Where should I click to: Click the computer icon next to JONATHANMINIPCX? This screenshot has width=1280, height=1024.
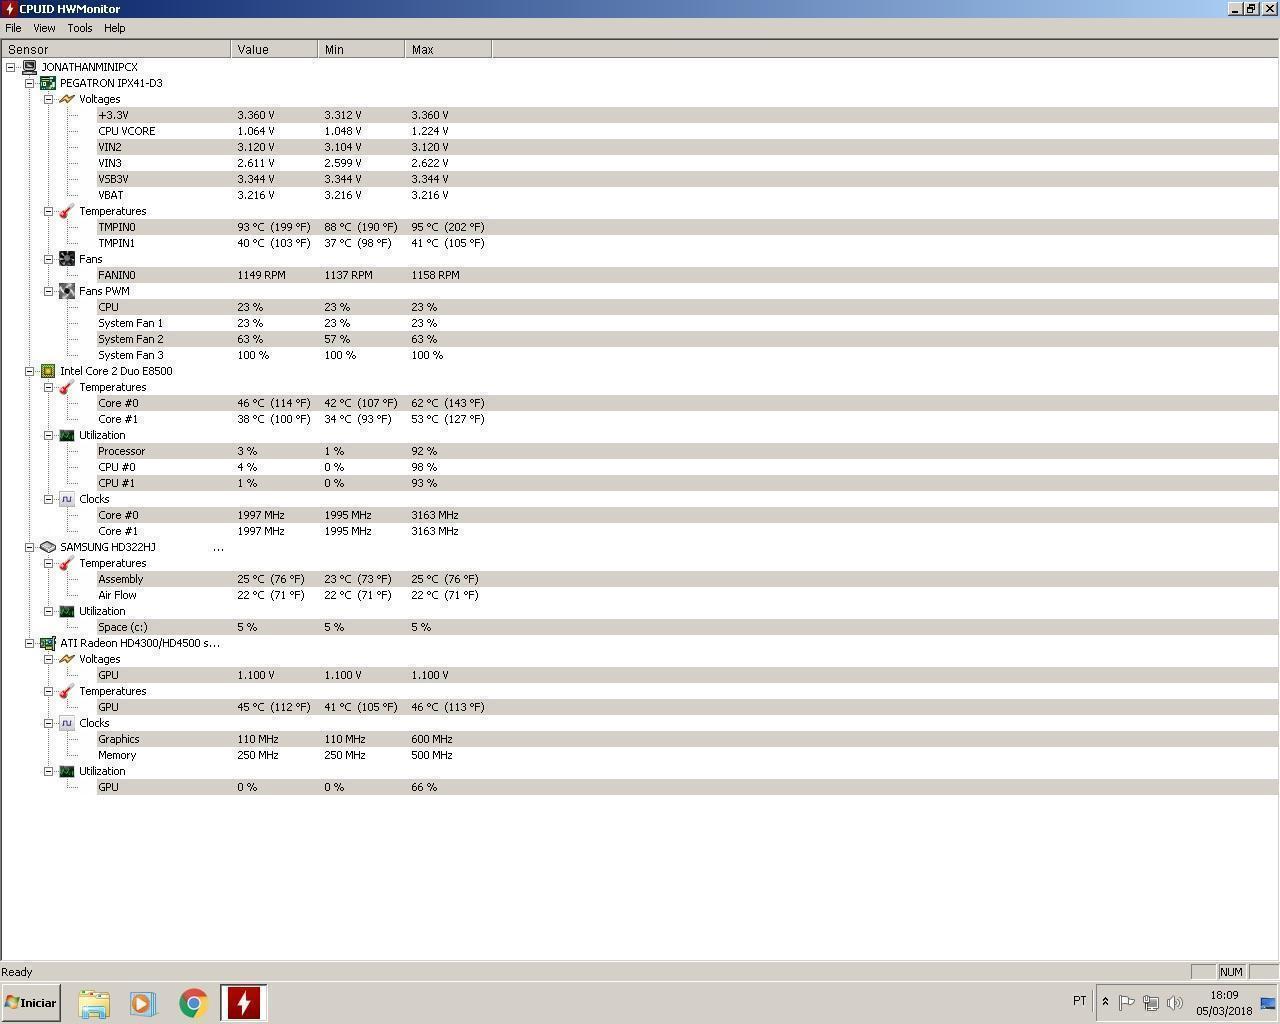click(29, 67)
